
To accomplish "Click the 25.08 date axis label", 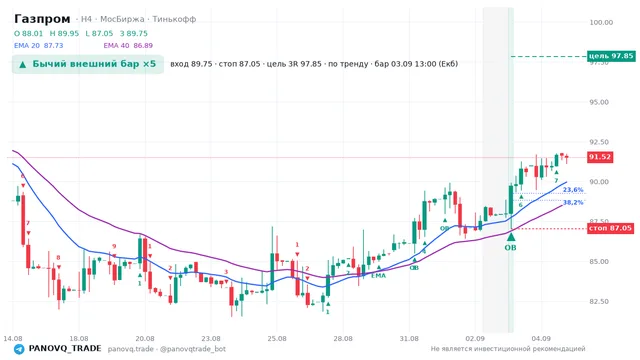I will [277, 339].
